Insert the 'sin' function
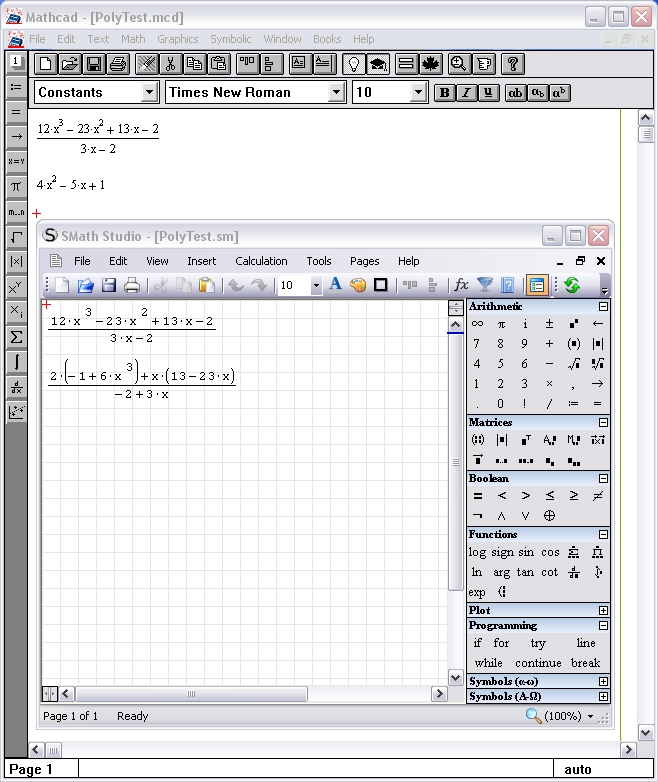The width and height of the screenshot is (658, 782). click(526, 552)
